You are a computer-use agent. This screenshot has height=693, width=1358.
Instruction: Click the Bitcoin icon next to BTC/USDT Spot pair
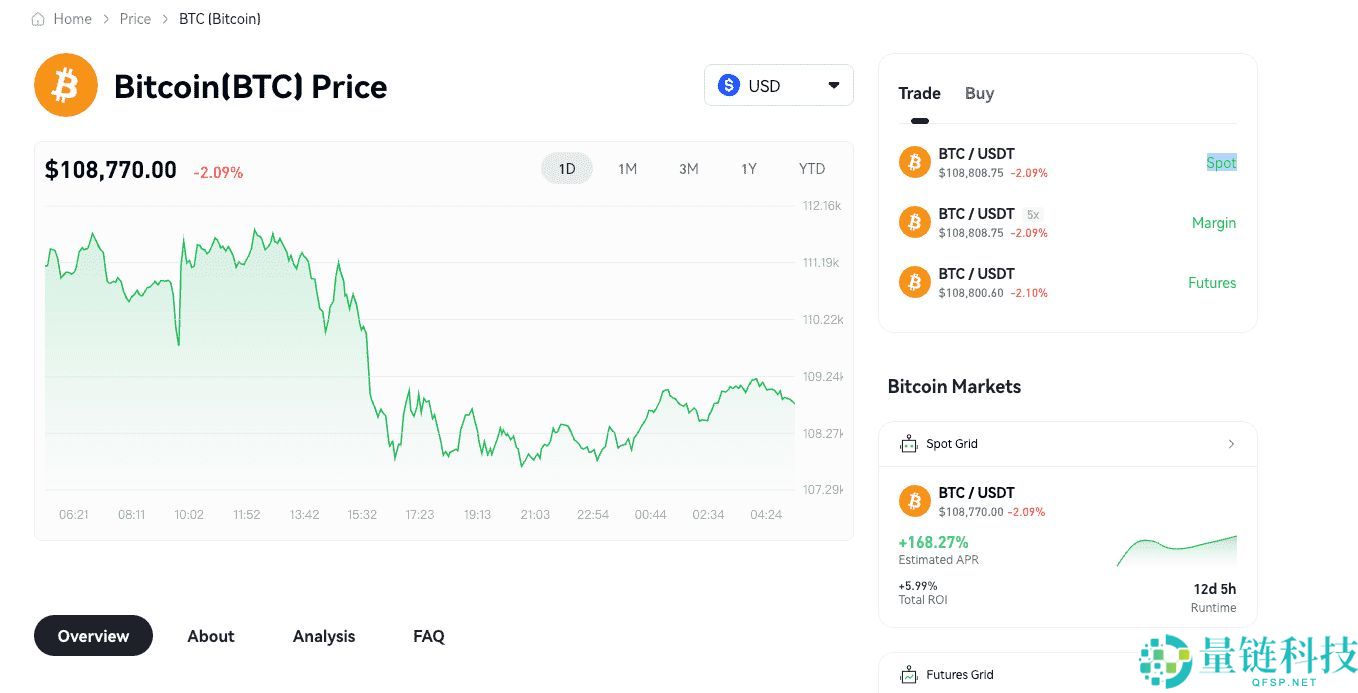click(913, 161)
